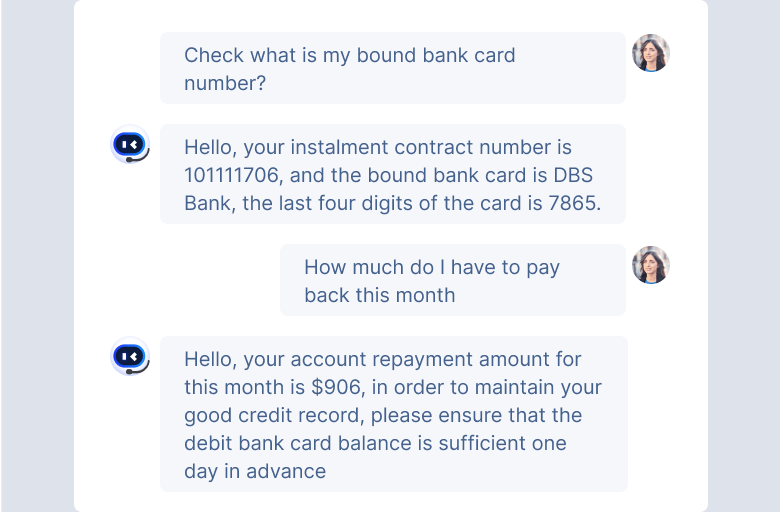
Task: Click "Hello" in the repayment amount reply
Action: [207, 359]
